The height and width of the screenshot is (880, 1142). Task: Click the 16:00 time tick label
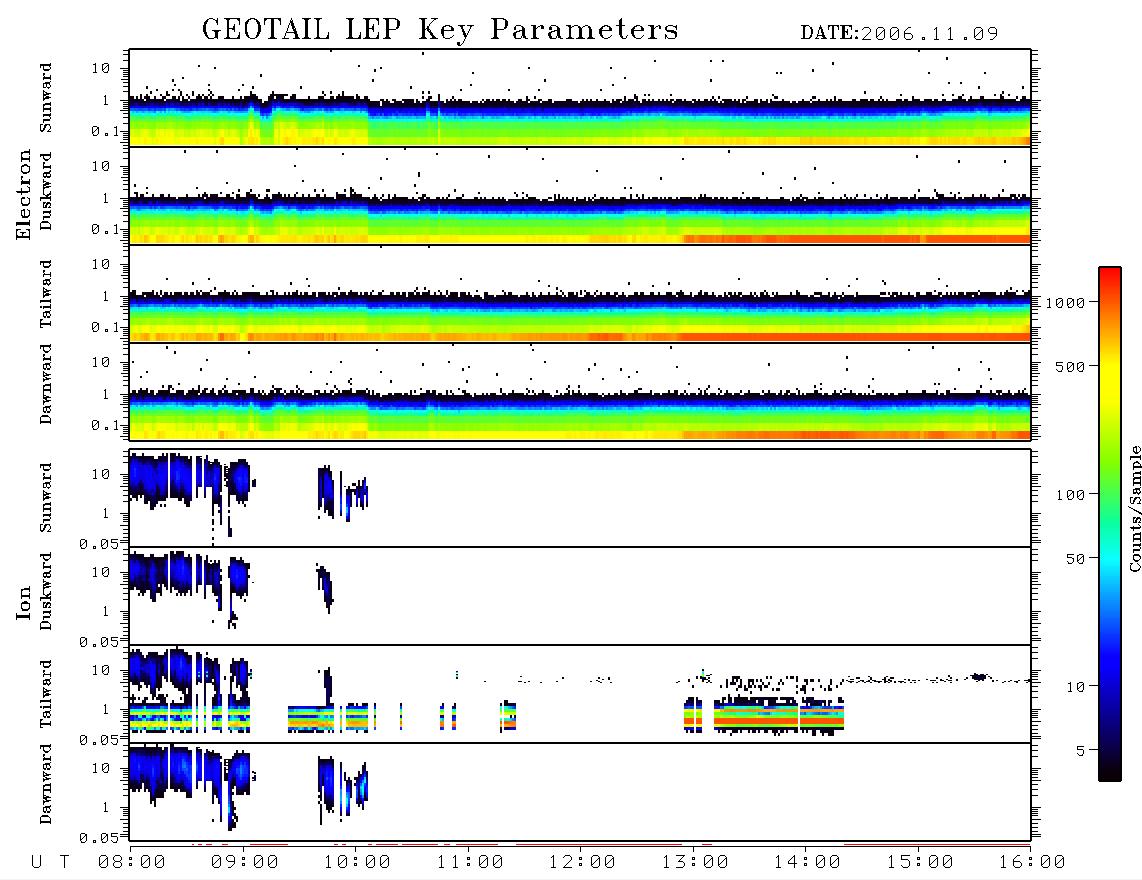[x=1032, y=863]
